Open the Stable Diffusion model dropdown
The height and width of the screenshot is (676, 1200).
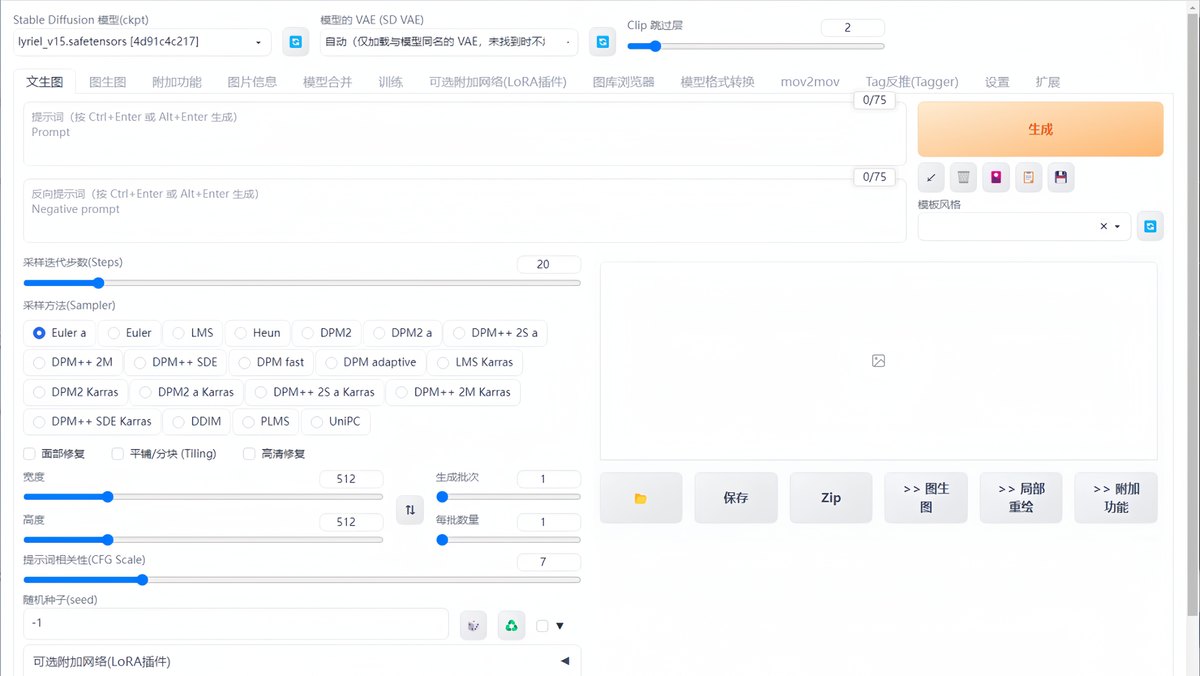[x=142, y=42]
